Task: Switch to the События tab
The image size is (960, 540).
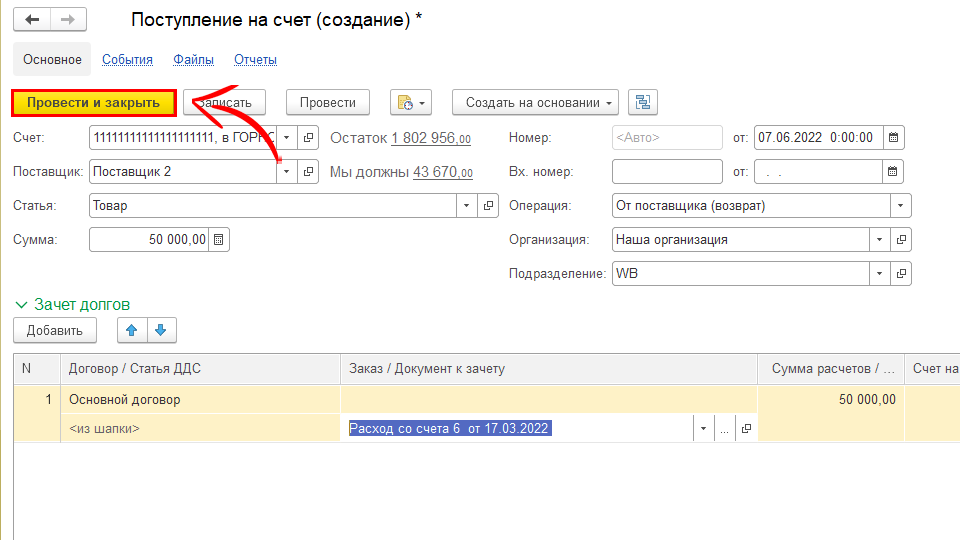Action: coord(127,60)
